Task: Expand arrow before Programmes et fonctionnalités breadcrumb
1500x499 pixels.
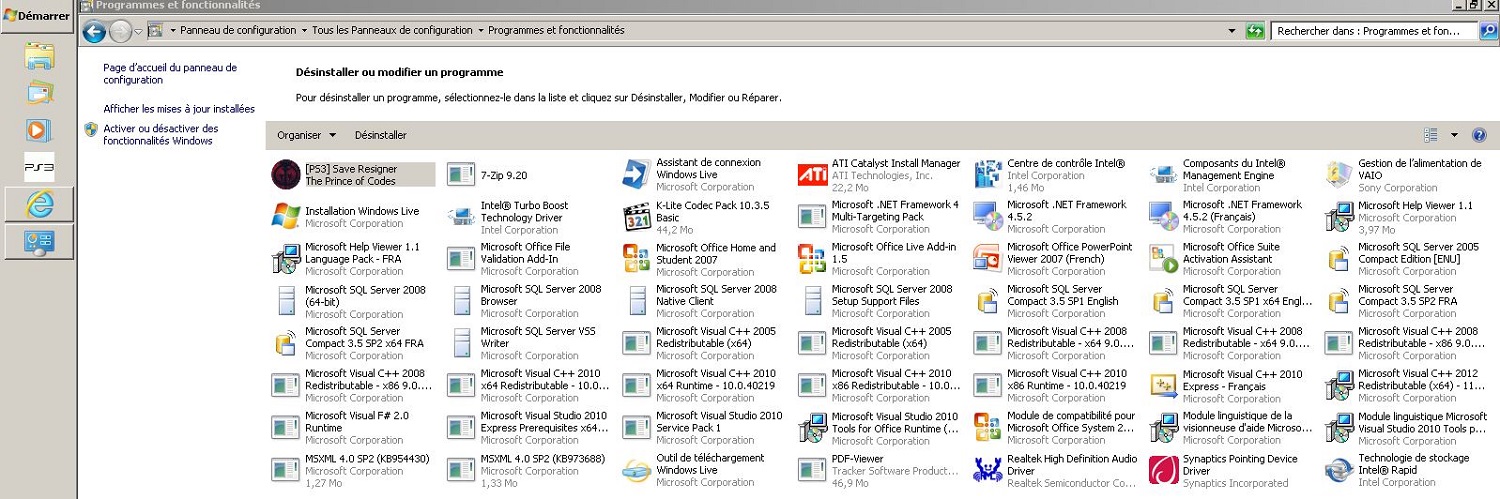Action: tap(481, 31)
